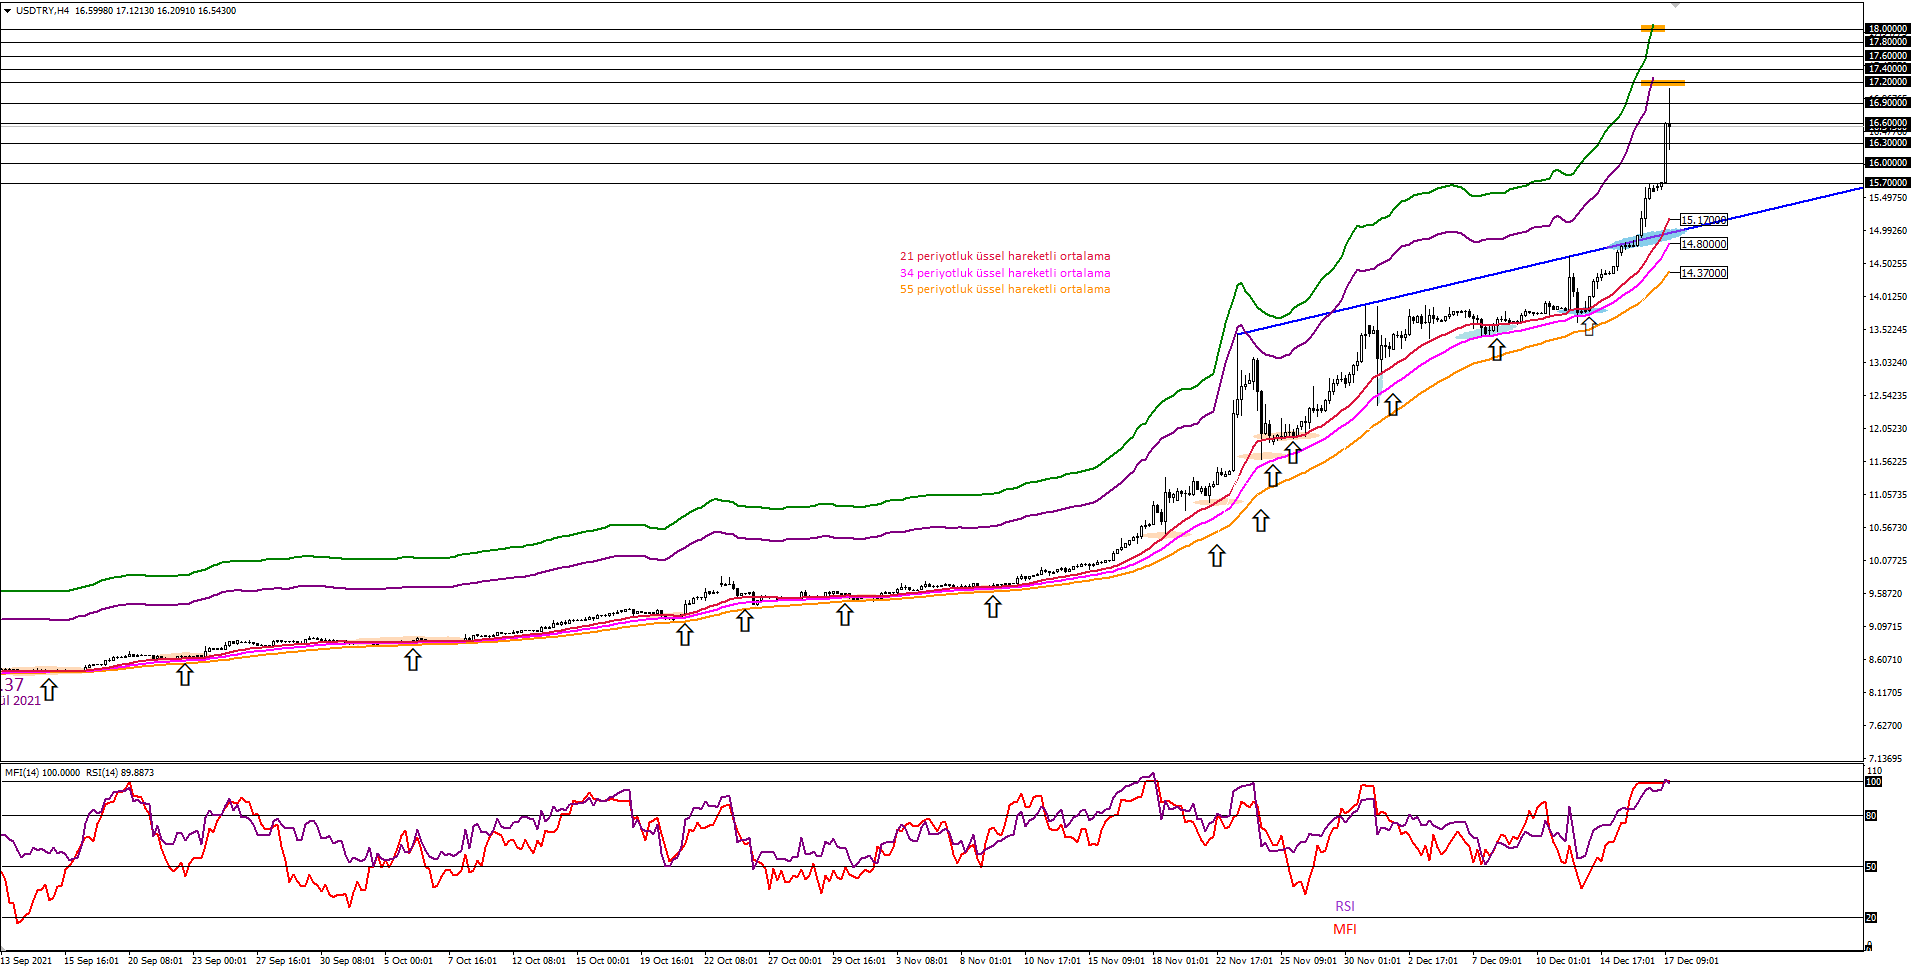The width and height of the screenshot is (1912, 971).
Task: Click the 20 level tag on indicator scale
Action: point(1872,918)
